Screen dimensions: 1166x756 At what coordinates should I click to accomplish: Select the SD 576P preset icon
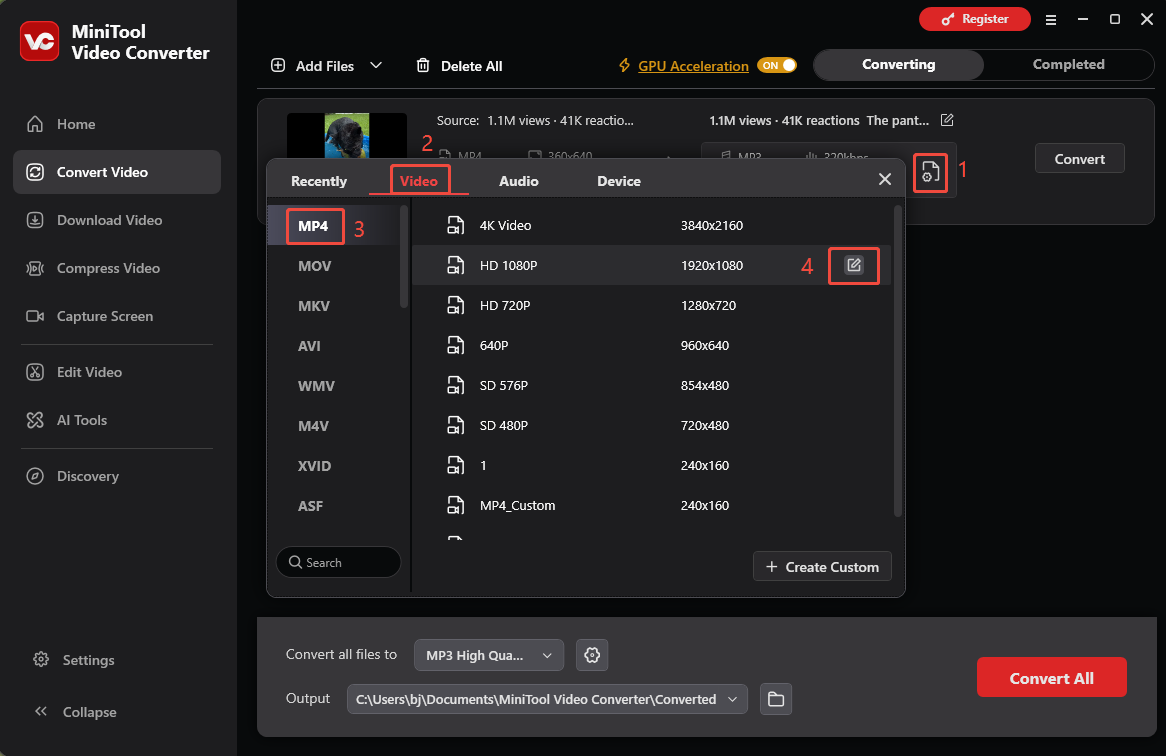click(x=455, y=386)
